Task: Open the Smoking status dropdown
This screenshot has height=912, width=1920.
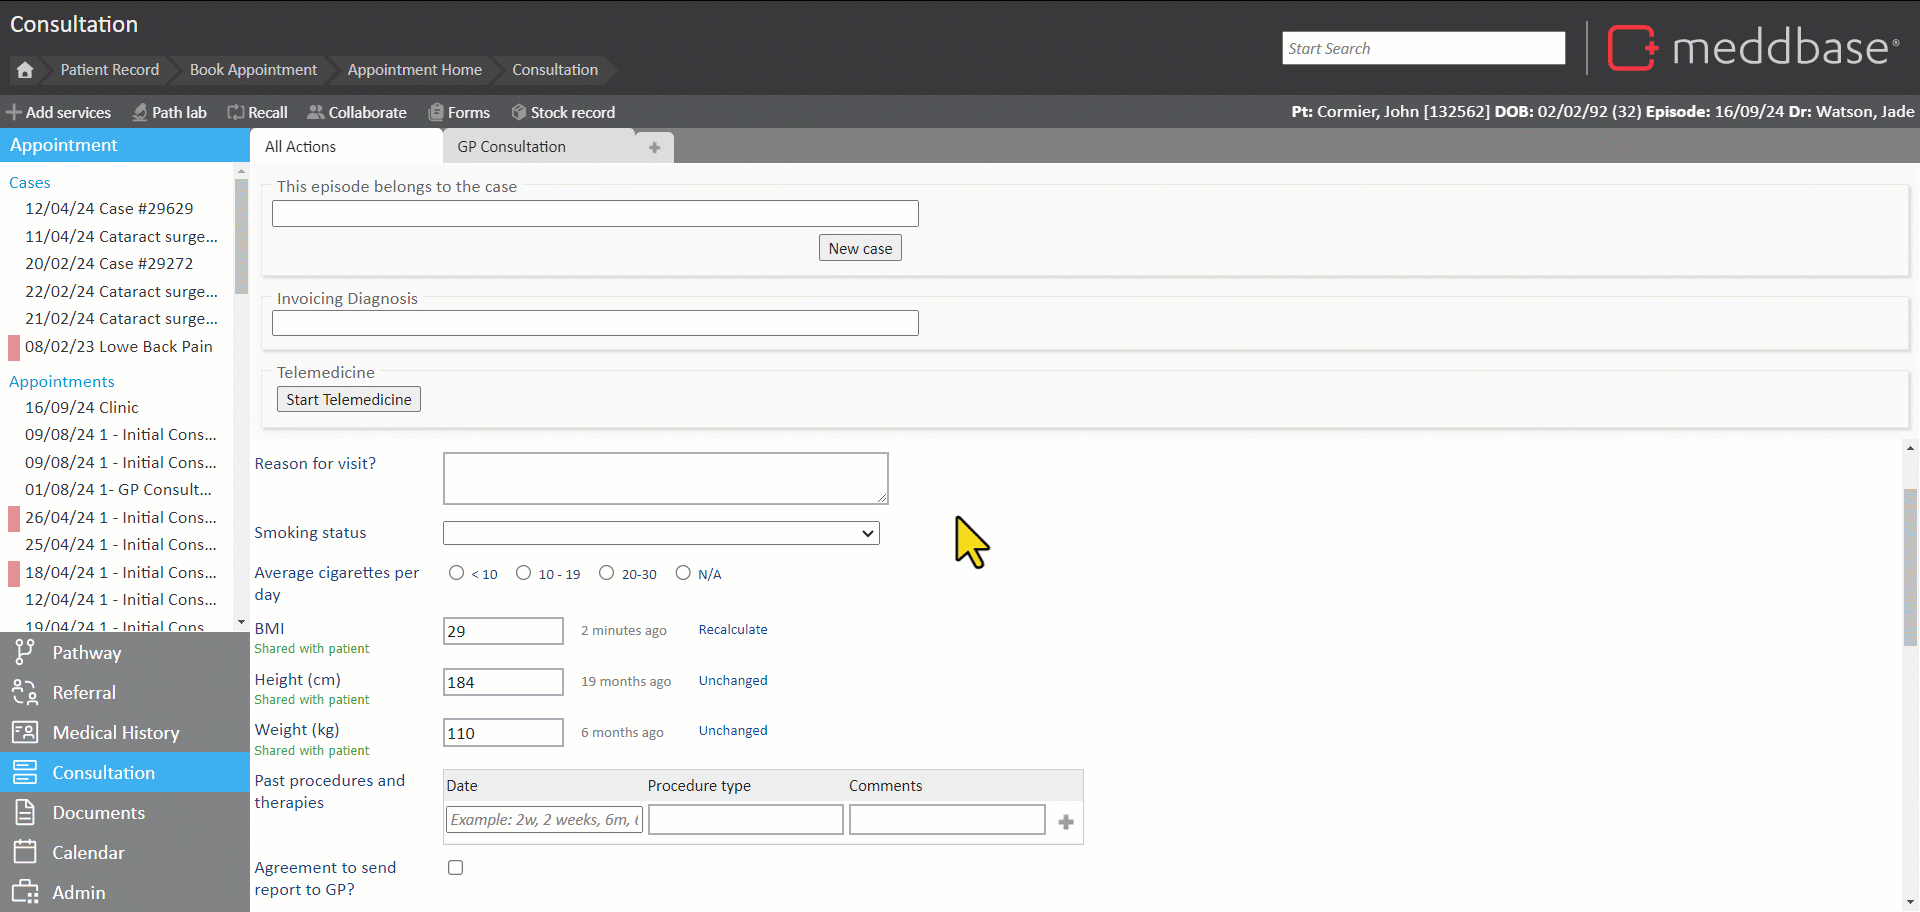Action: 661,534
